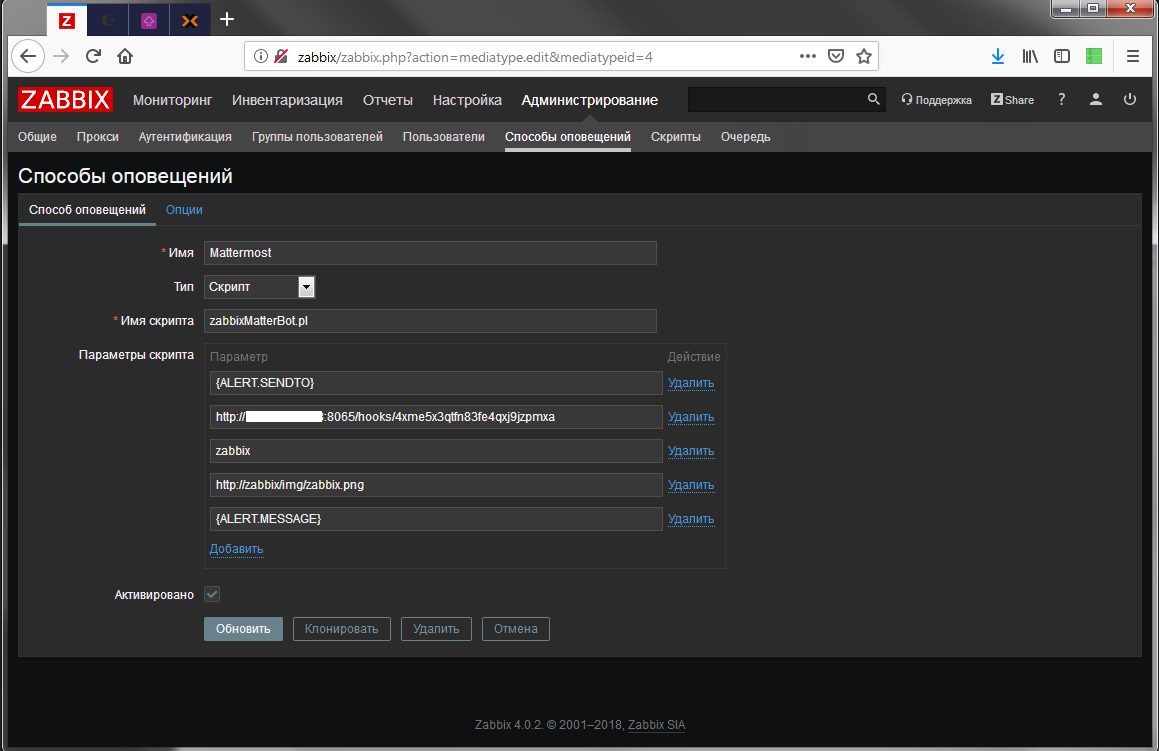Viewport: 1159px width, 751px height.
Task: Open Способы оповещений submenu item
Action: (x=568, y=137)
